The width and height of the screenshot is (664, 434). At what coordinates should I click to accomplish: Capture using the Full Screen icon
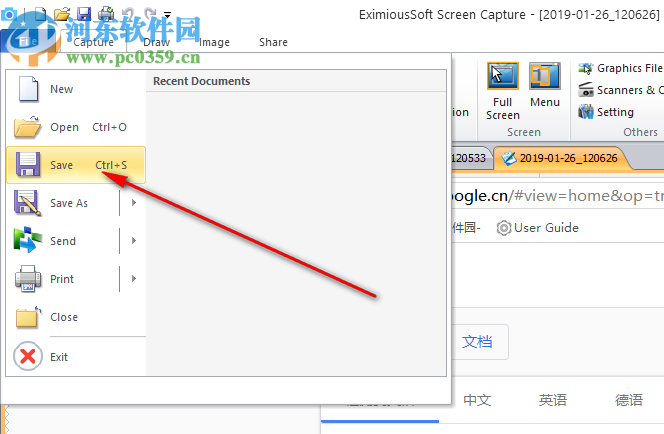pos(503,76)
